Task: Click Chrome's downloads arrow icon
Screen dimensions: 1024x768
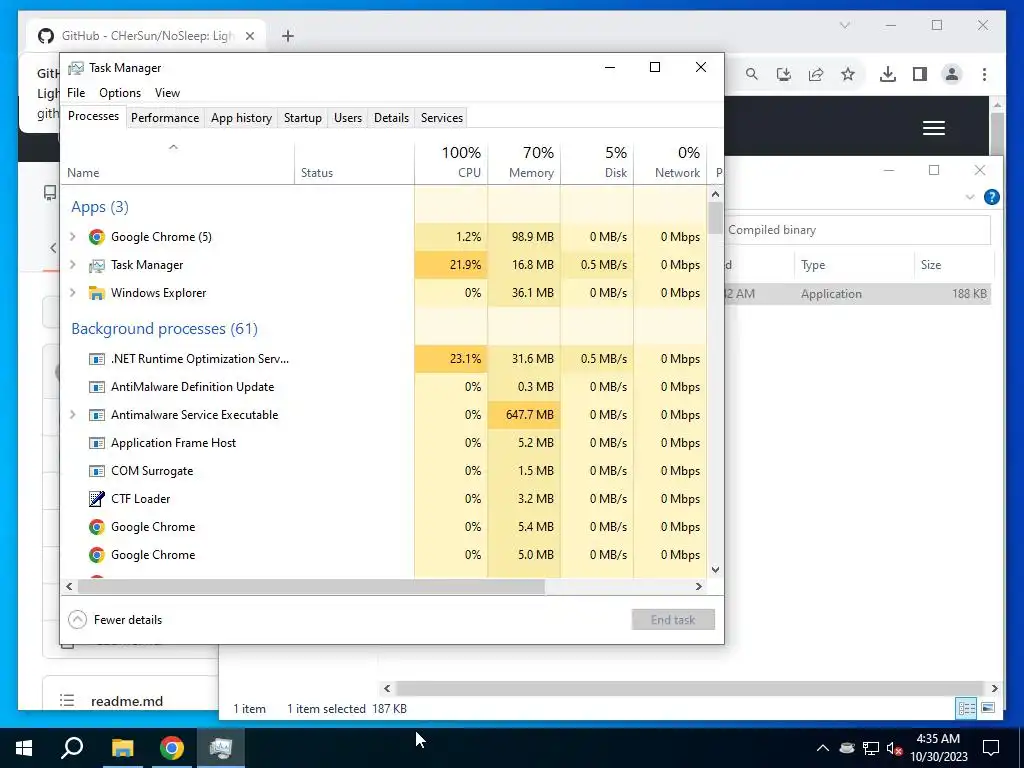Action: click(x=888, y=74)
